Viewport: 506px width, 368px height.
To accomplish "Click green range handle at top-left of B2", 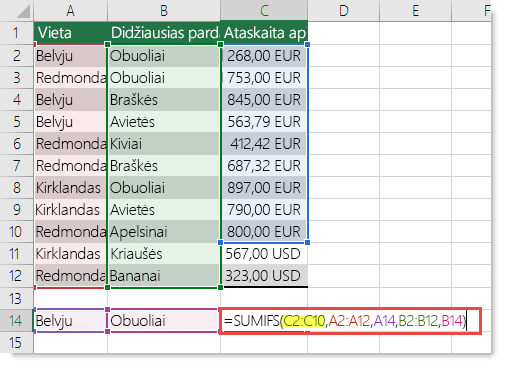I will click(107, 44).
